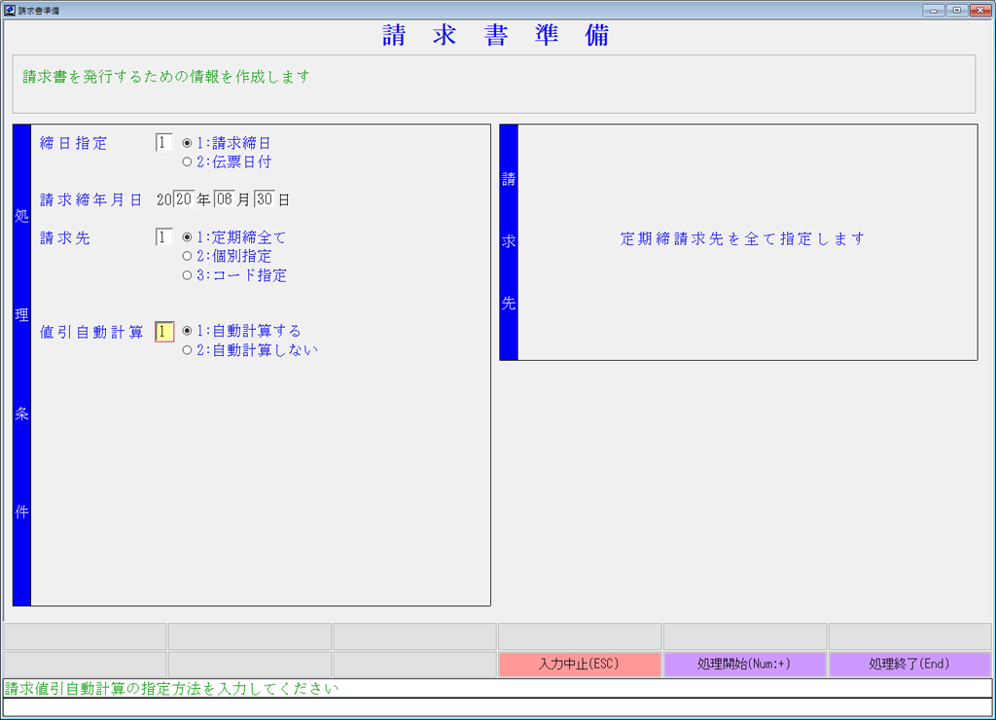The width and height of the screenshot is (996, 720).
Task: Choose the 2:個別指定 radio option
Action: tap(187, 257)
